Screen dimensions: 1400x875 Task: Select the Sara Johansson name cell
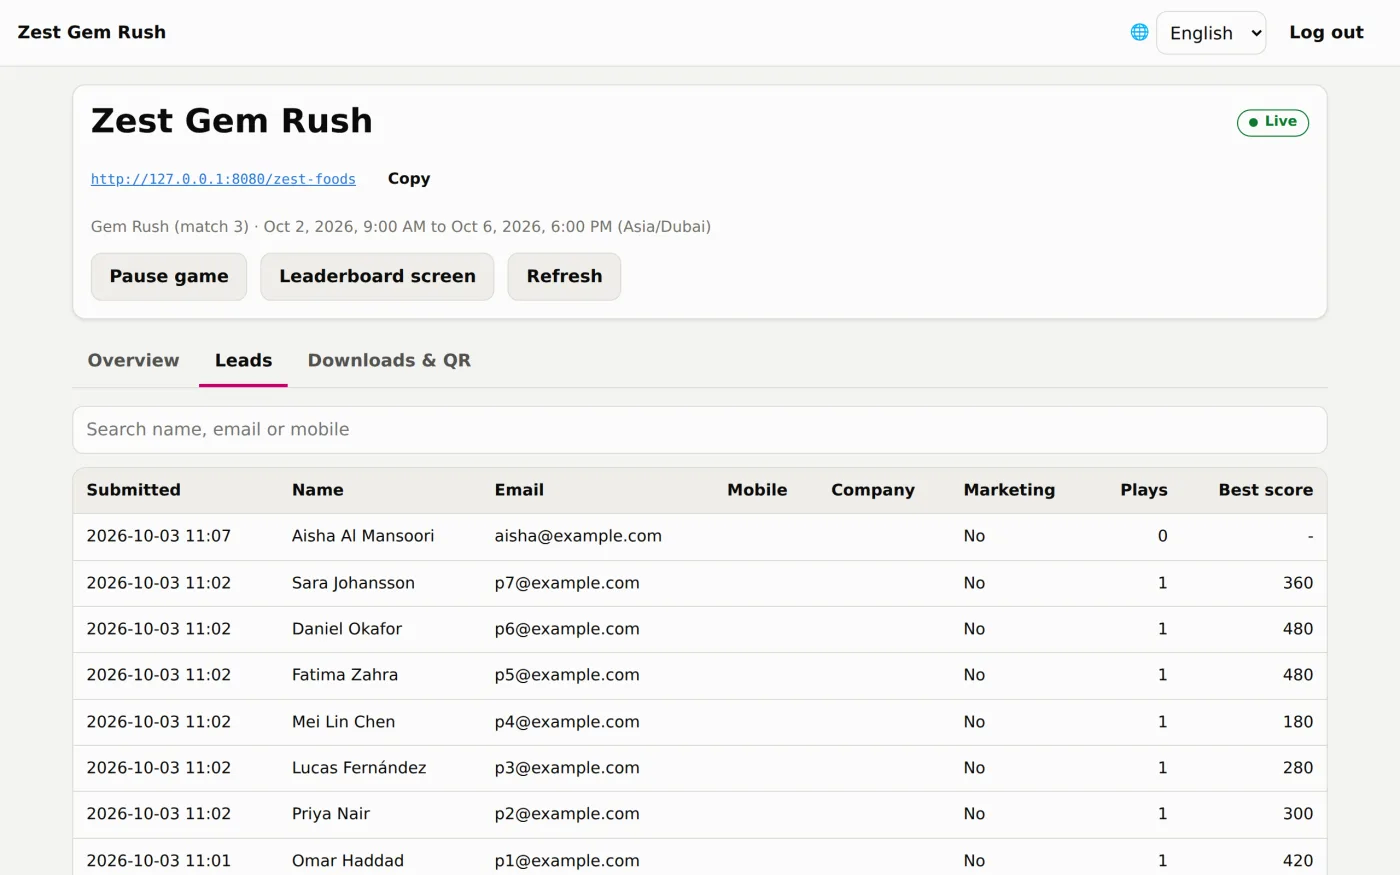tap(353, 583)
